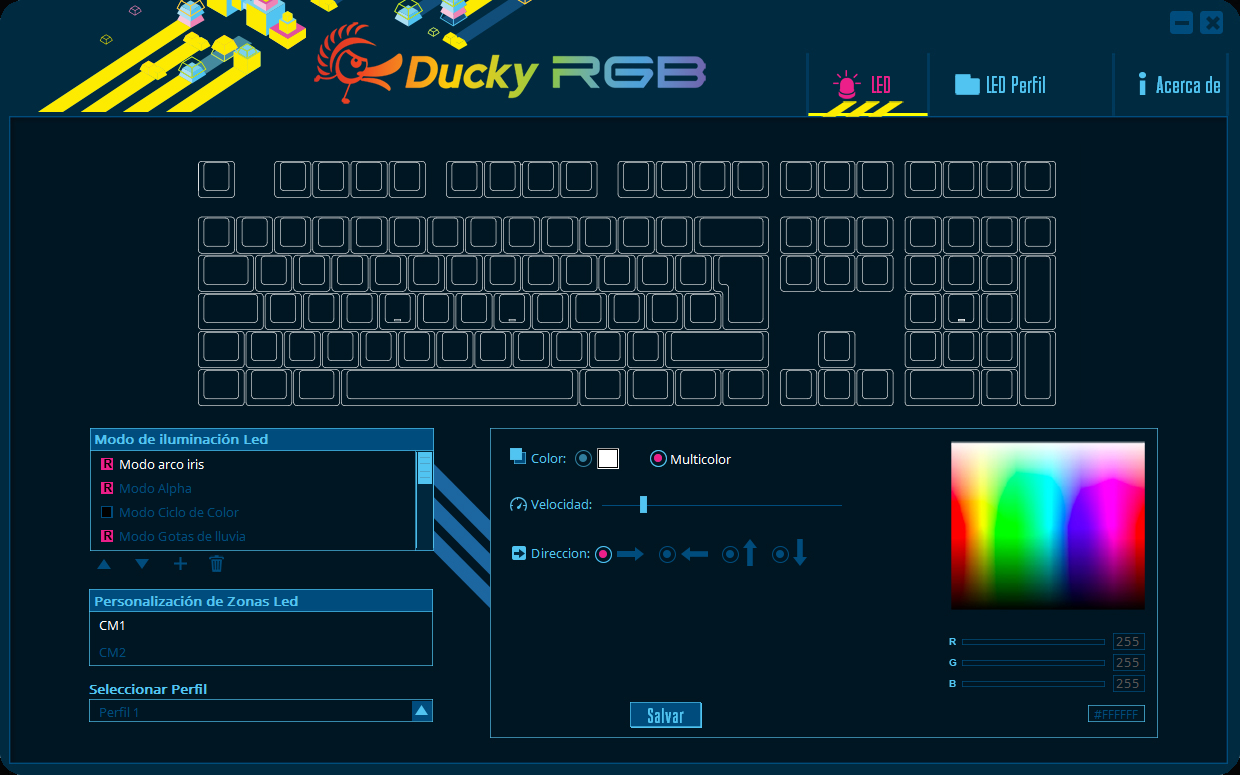Click the black square beside Modo Ciclo de Color

pos(107,512)
